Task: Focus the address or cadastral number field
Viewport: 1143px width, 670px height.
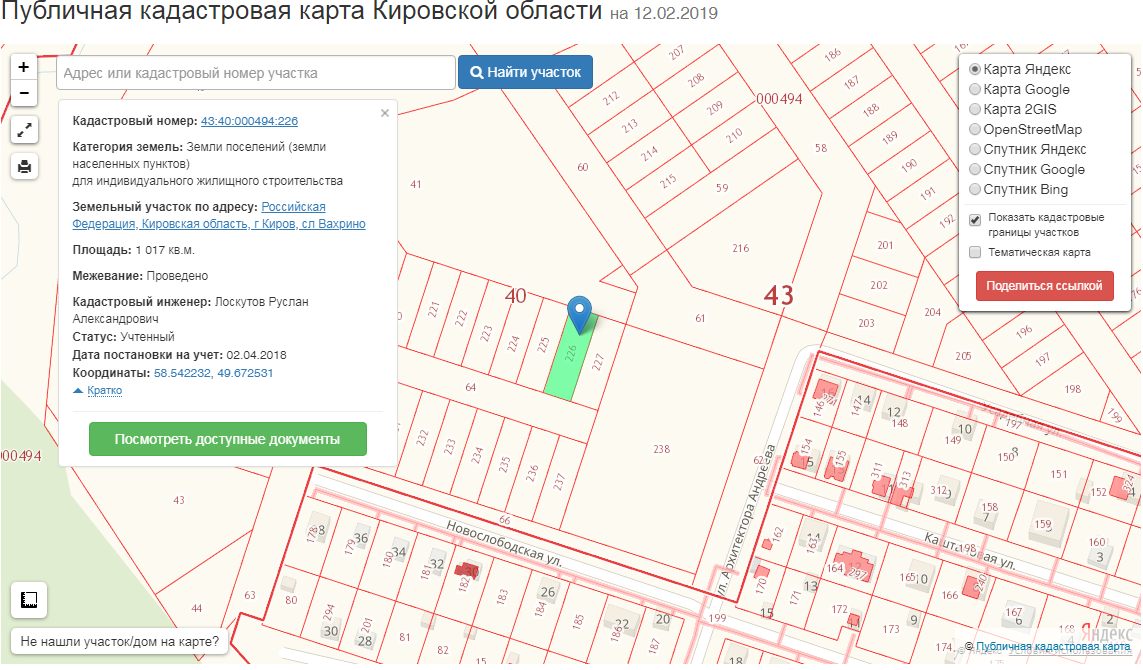Action: pyautogui.click(x=256, y=73)
